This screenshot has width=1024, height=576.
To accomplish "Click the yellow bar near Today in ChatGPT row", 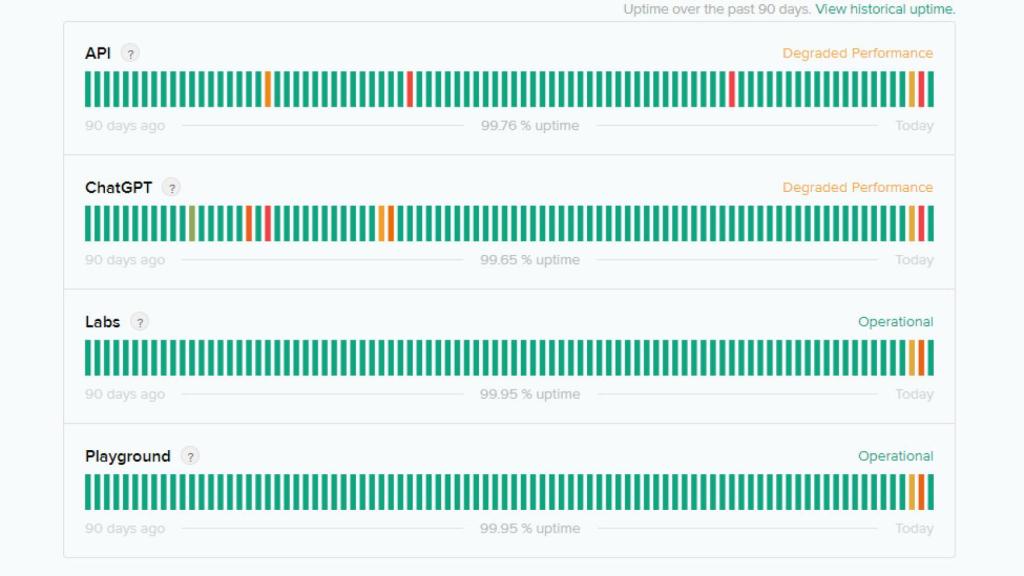I will coord(912,224).
